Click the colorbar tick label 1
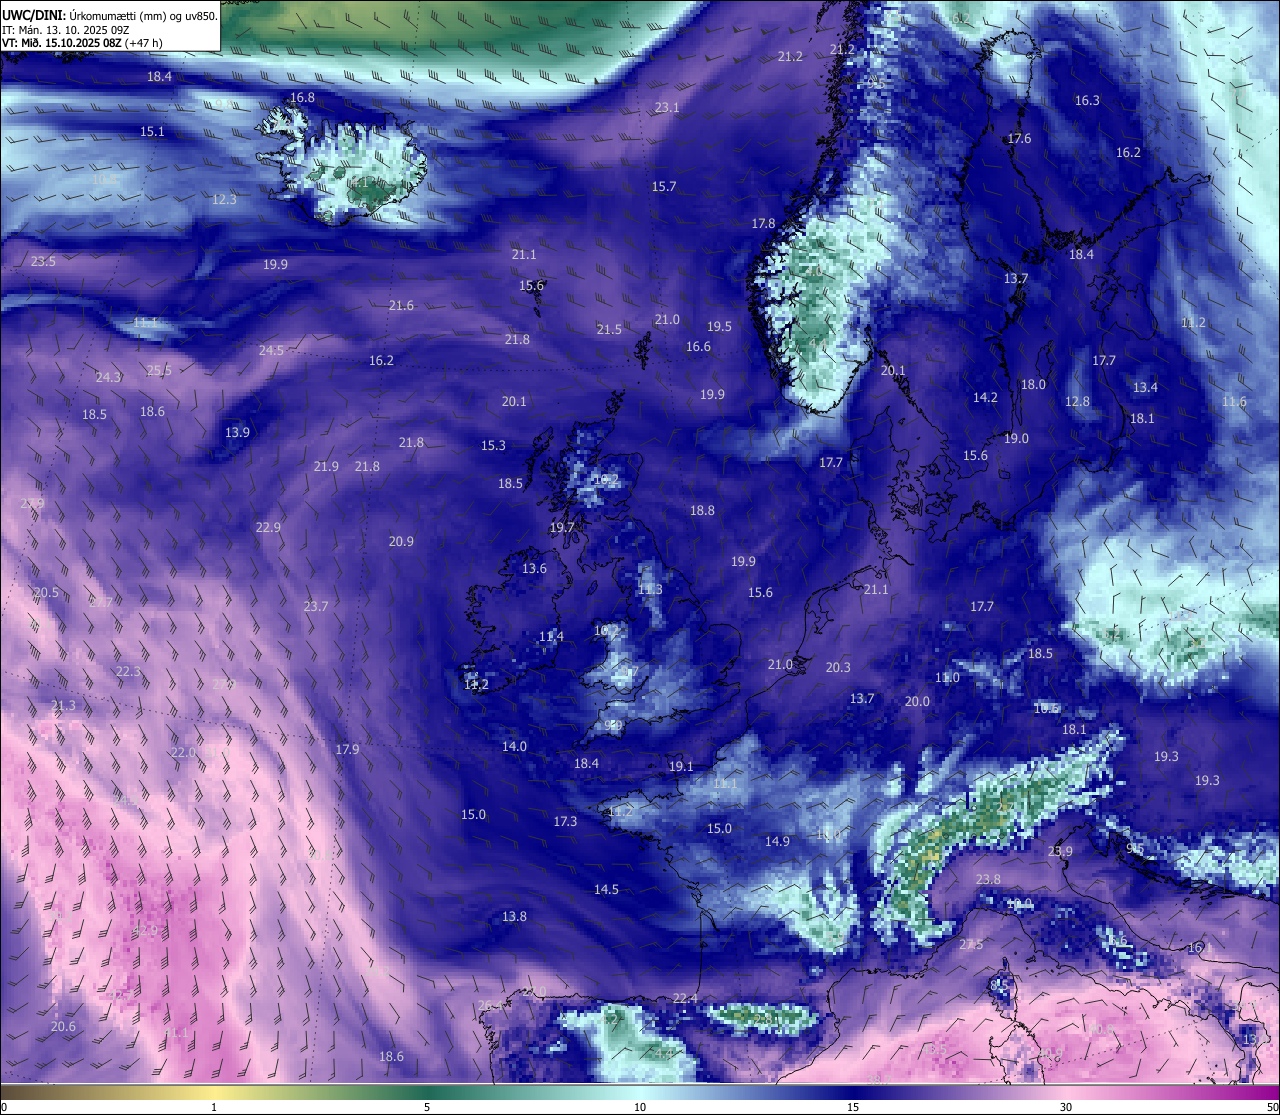This screenshot has height=1115, width=1280. (214, 1107)
